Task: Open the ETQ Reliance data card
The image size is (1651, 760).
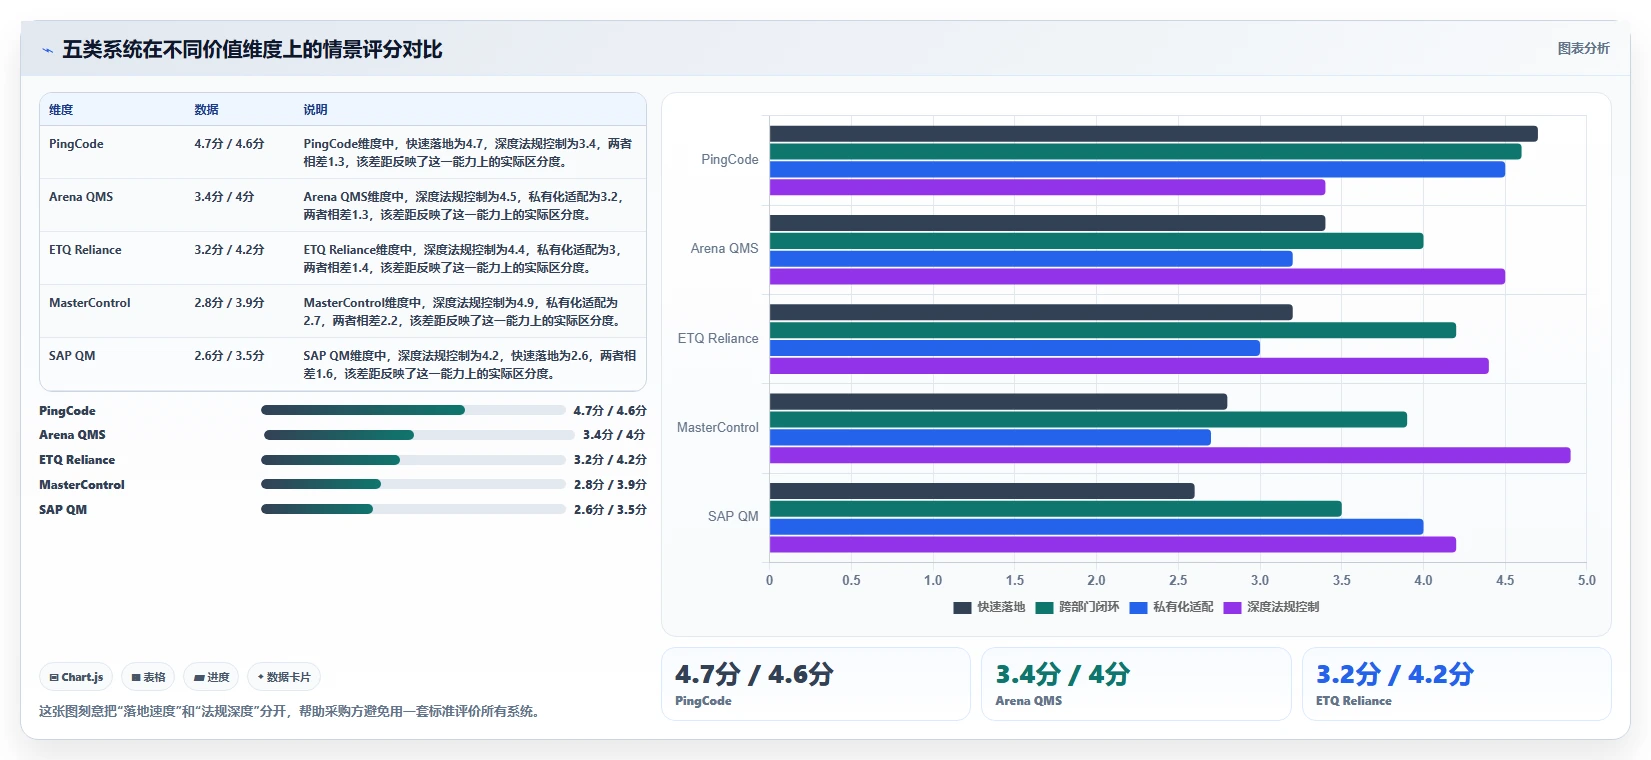Action: [x=1456, y=684]
